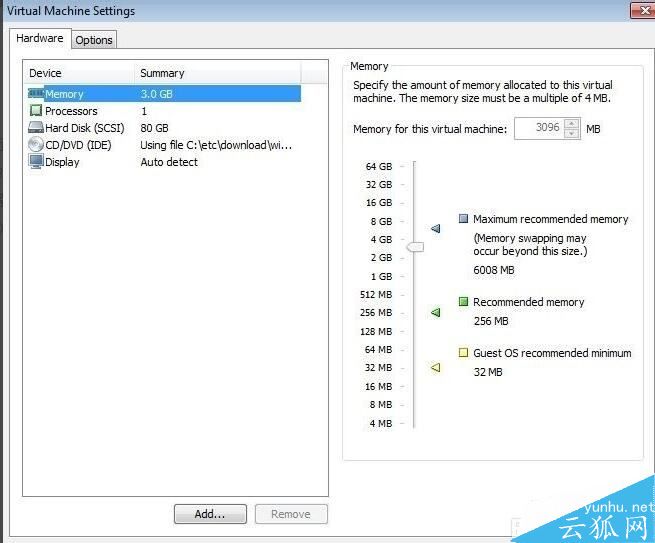Switch to the Hardware tab

(40, 38)
